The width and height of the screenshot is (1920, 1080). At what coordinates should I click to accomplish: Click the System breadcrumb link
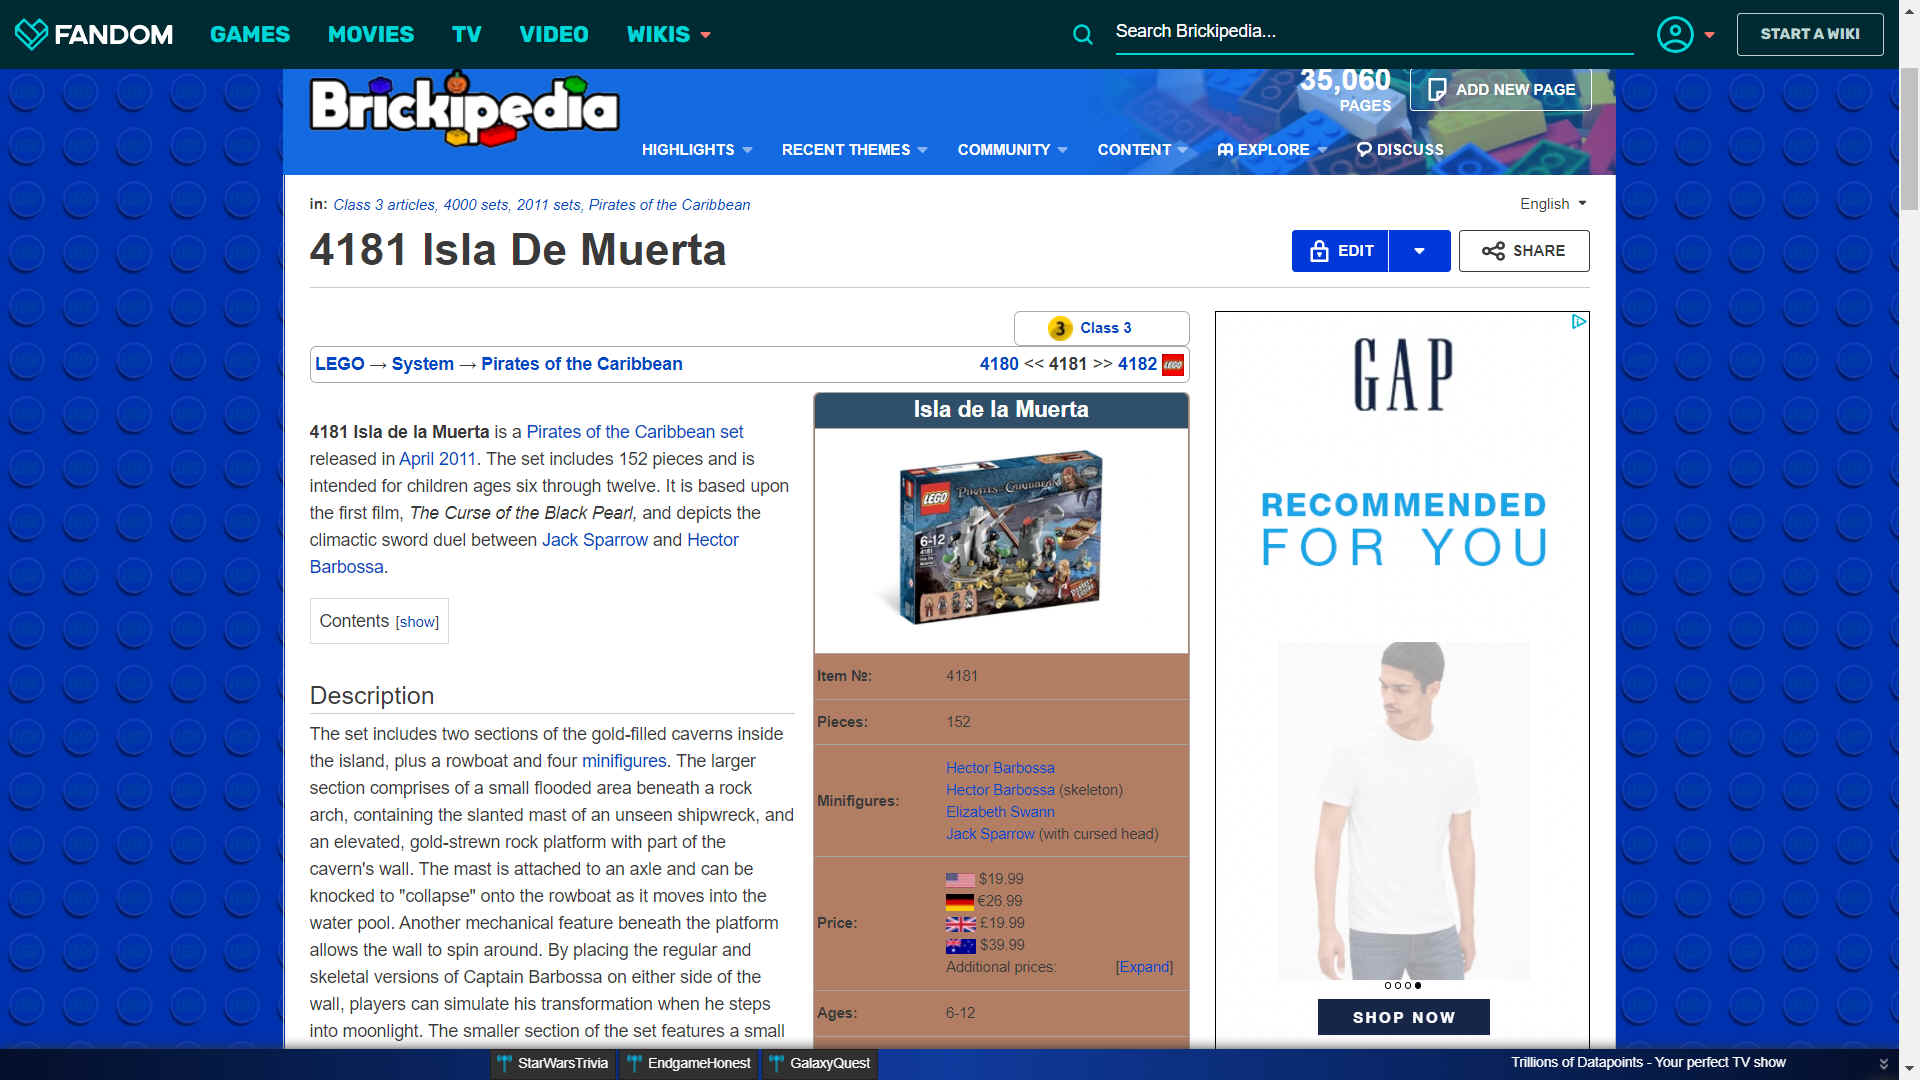[423, 364]
